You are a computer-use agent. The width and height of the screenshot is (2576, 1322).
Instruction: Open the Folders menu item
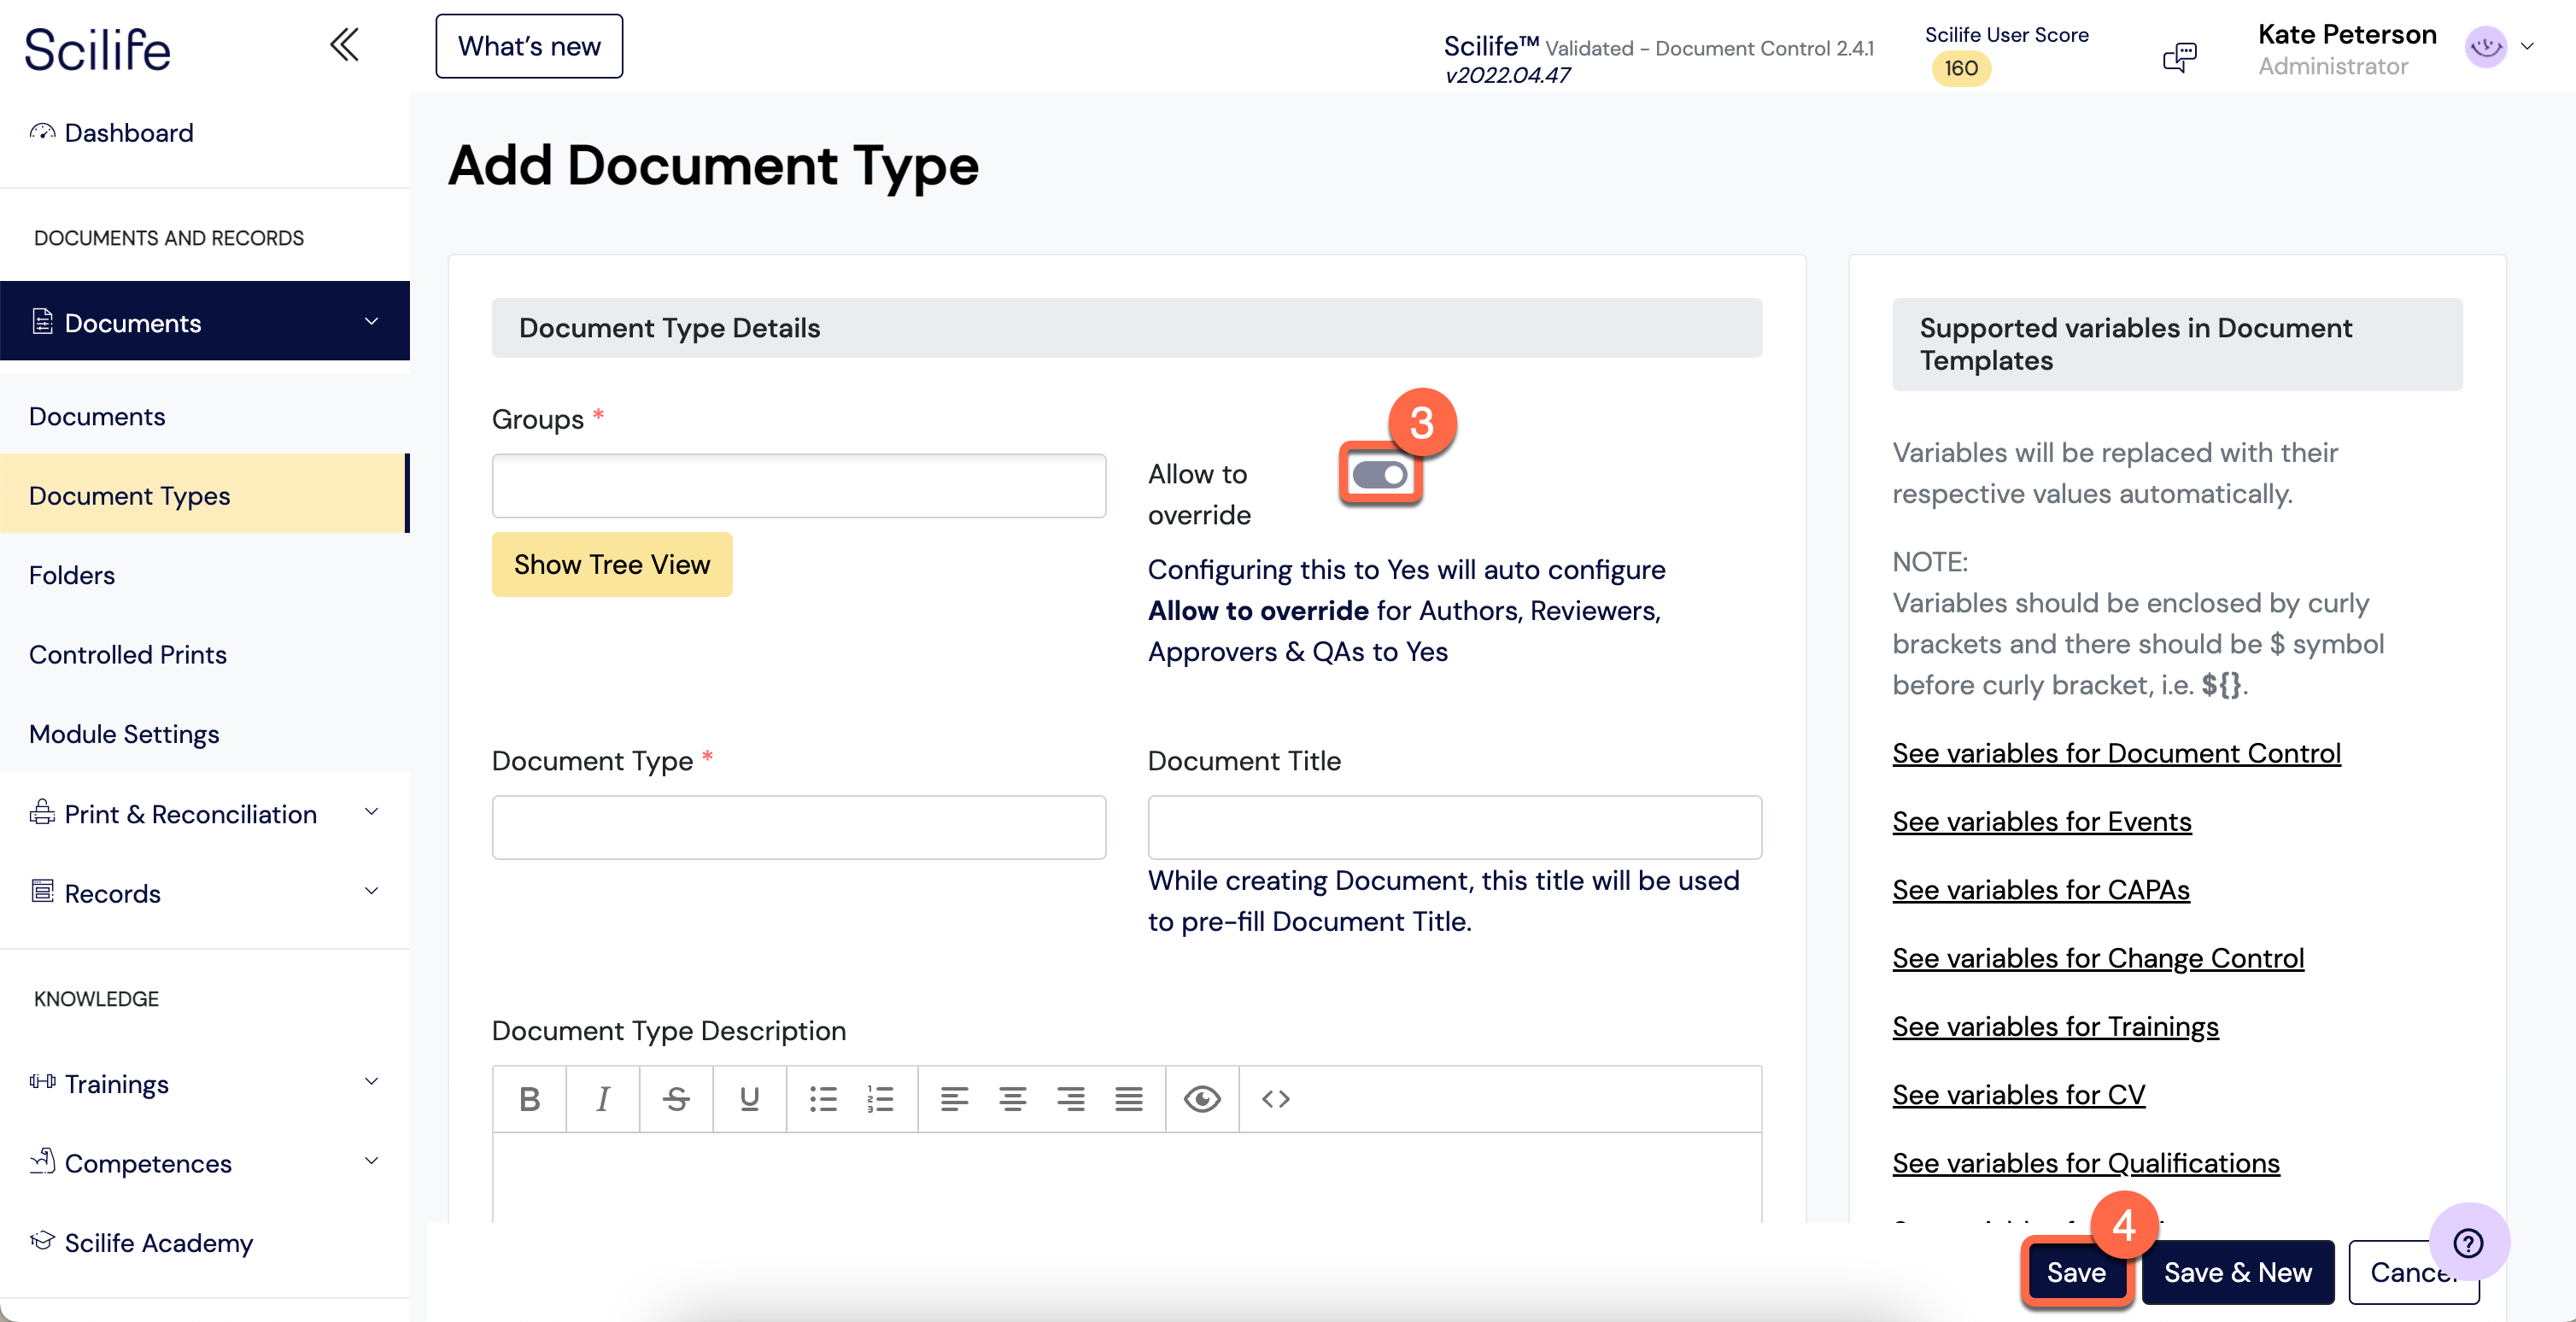pyautogui.click(x=72, y=575)
